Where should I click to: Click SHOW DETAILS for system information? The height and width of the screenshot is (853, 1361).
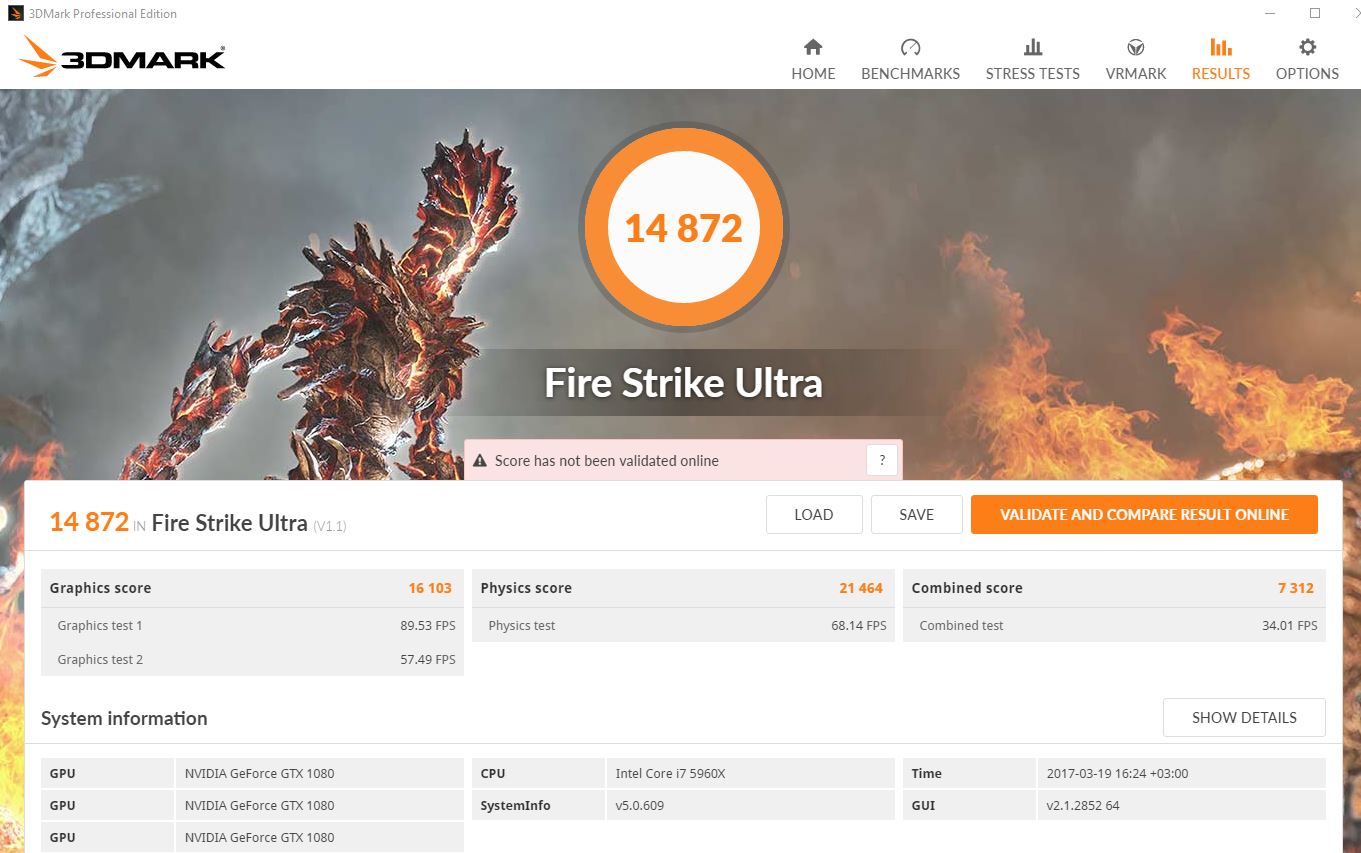[x=1244, y=718]
